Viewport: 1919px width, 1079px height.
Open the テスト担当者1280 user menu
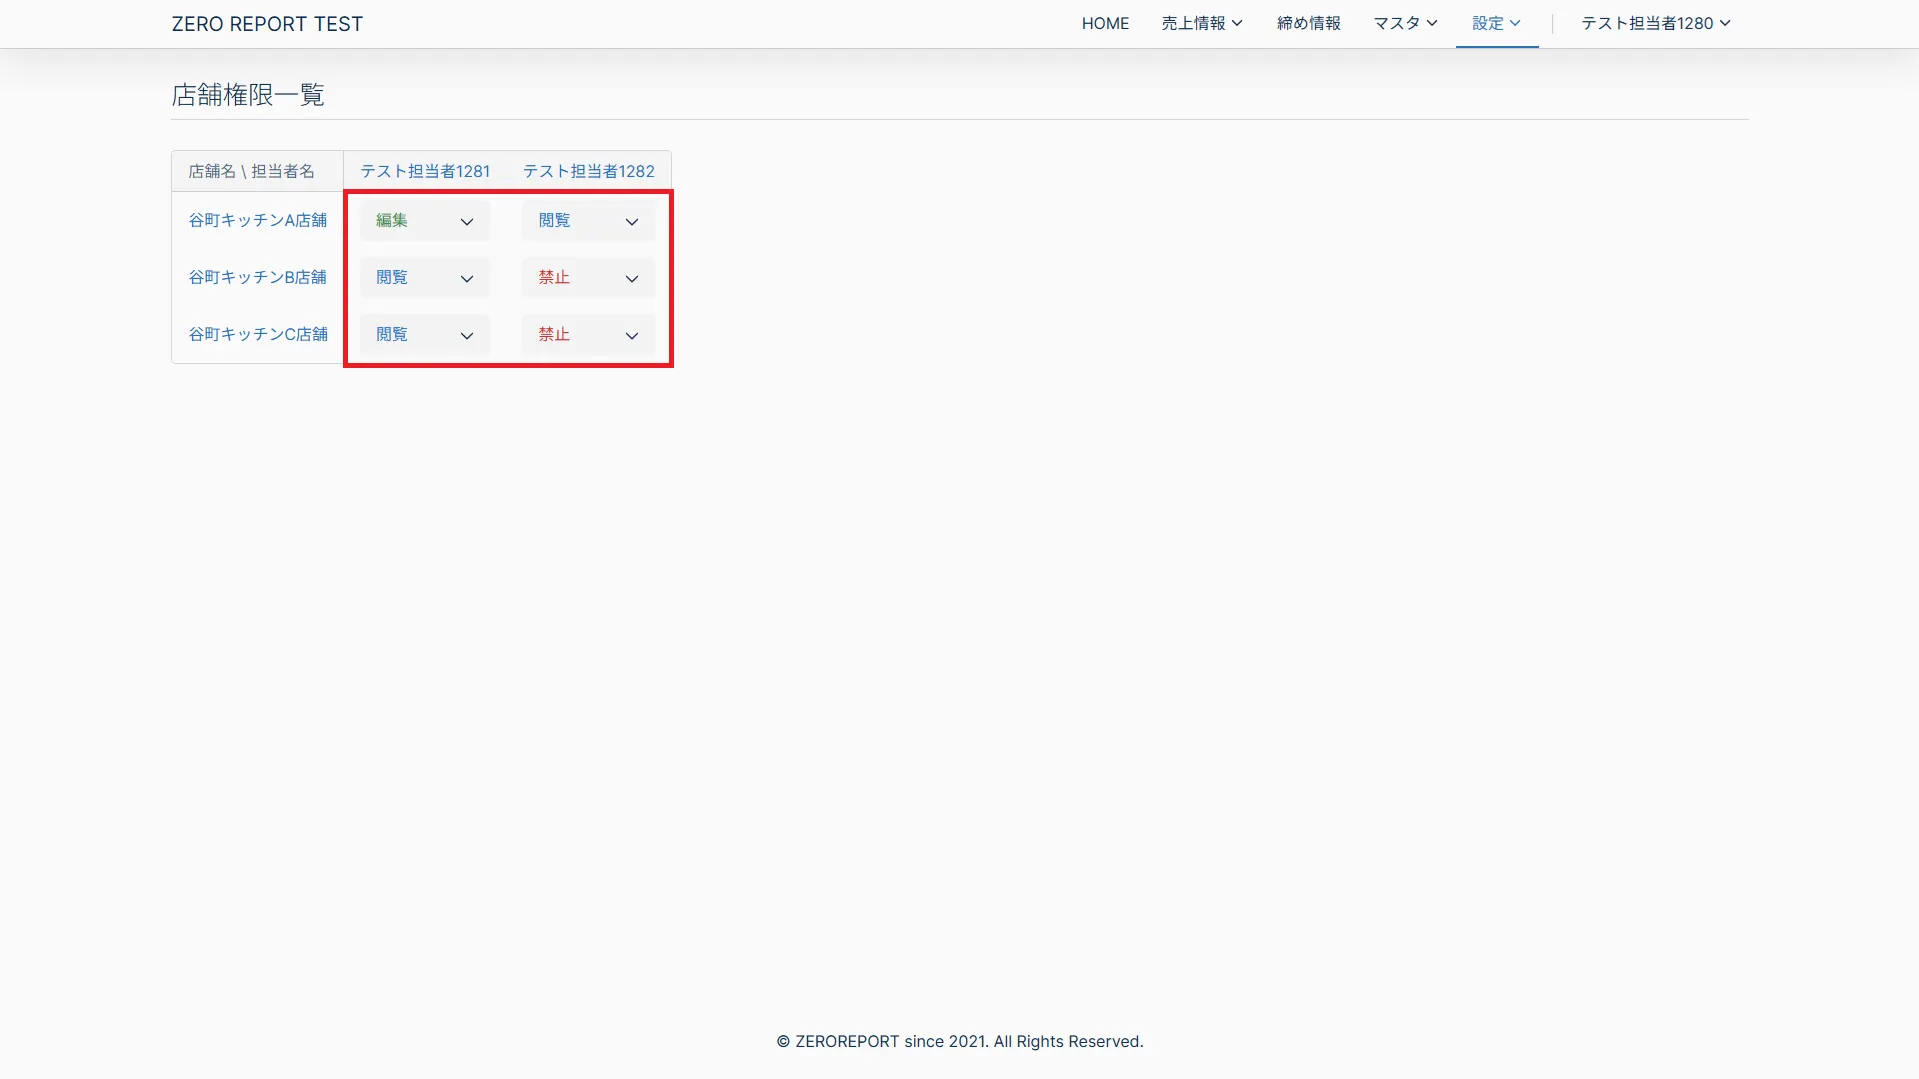pyautogui.click(x=1655, y=23)
